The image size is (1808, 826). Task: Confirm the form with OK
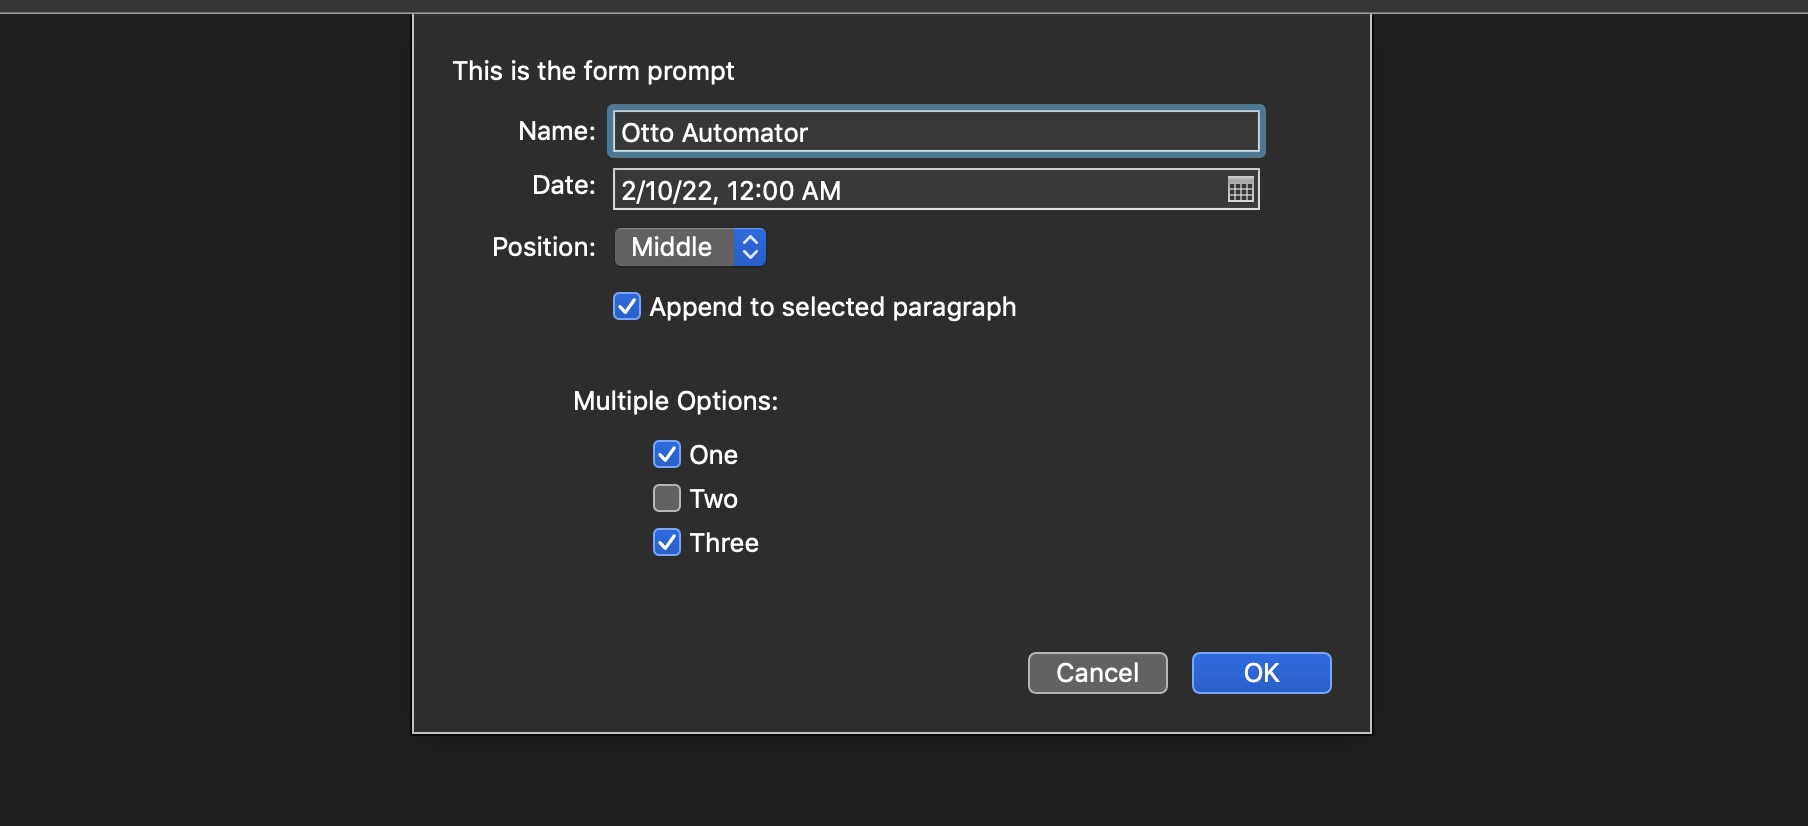click(1261, 673)
